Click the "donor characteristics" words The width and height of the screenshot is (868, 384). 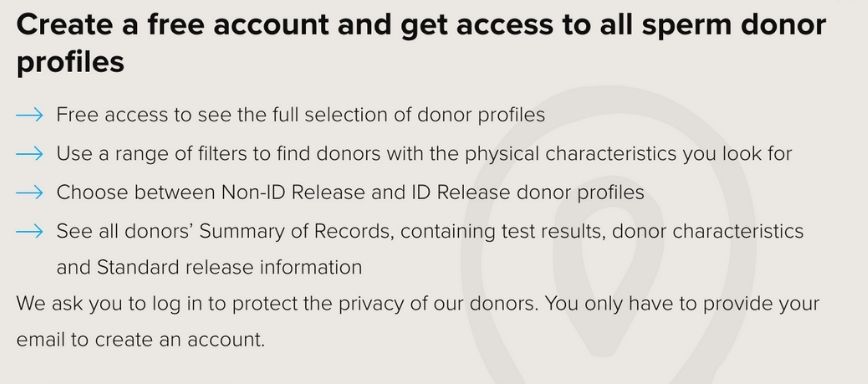(x=707, y=231)
